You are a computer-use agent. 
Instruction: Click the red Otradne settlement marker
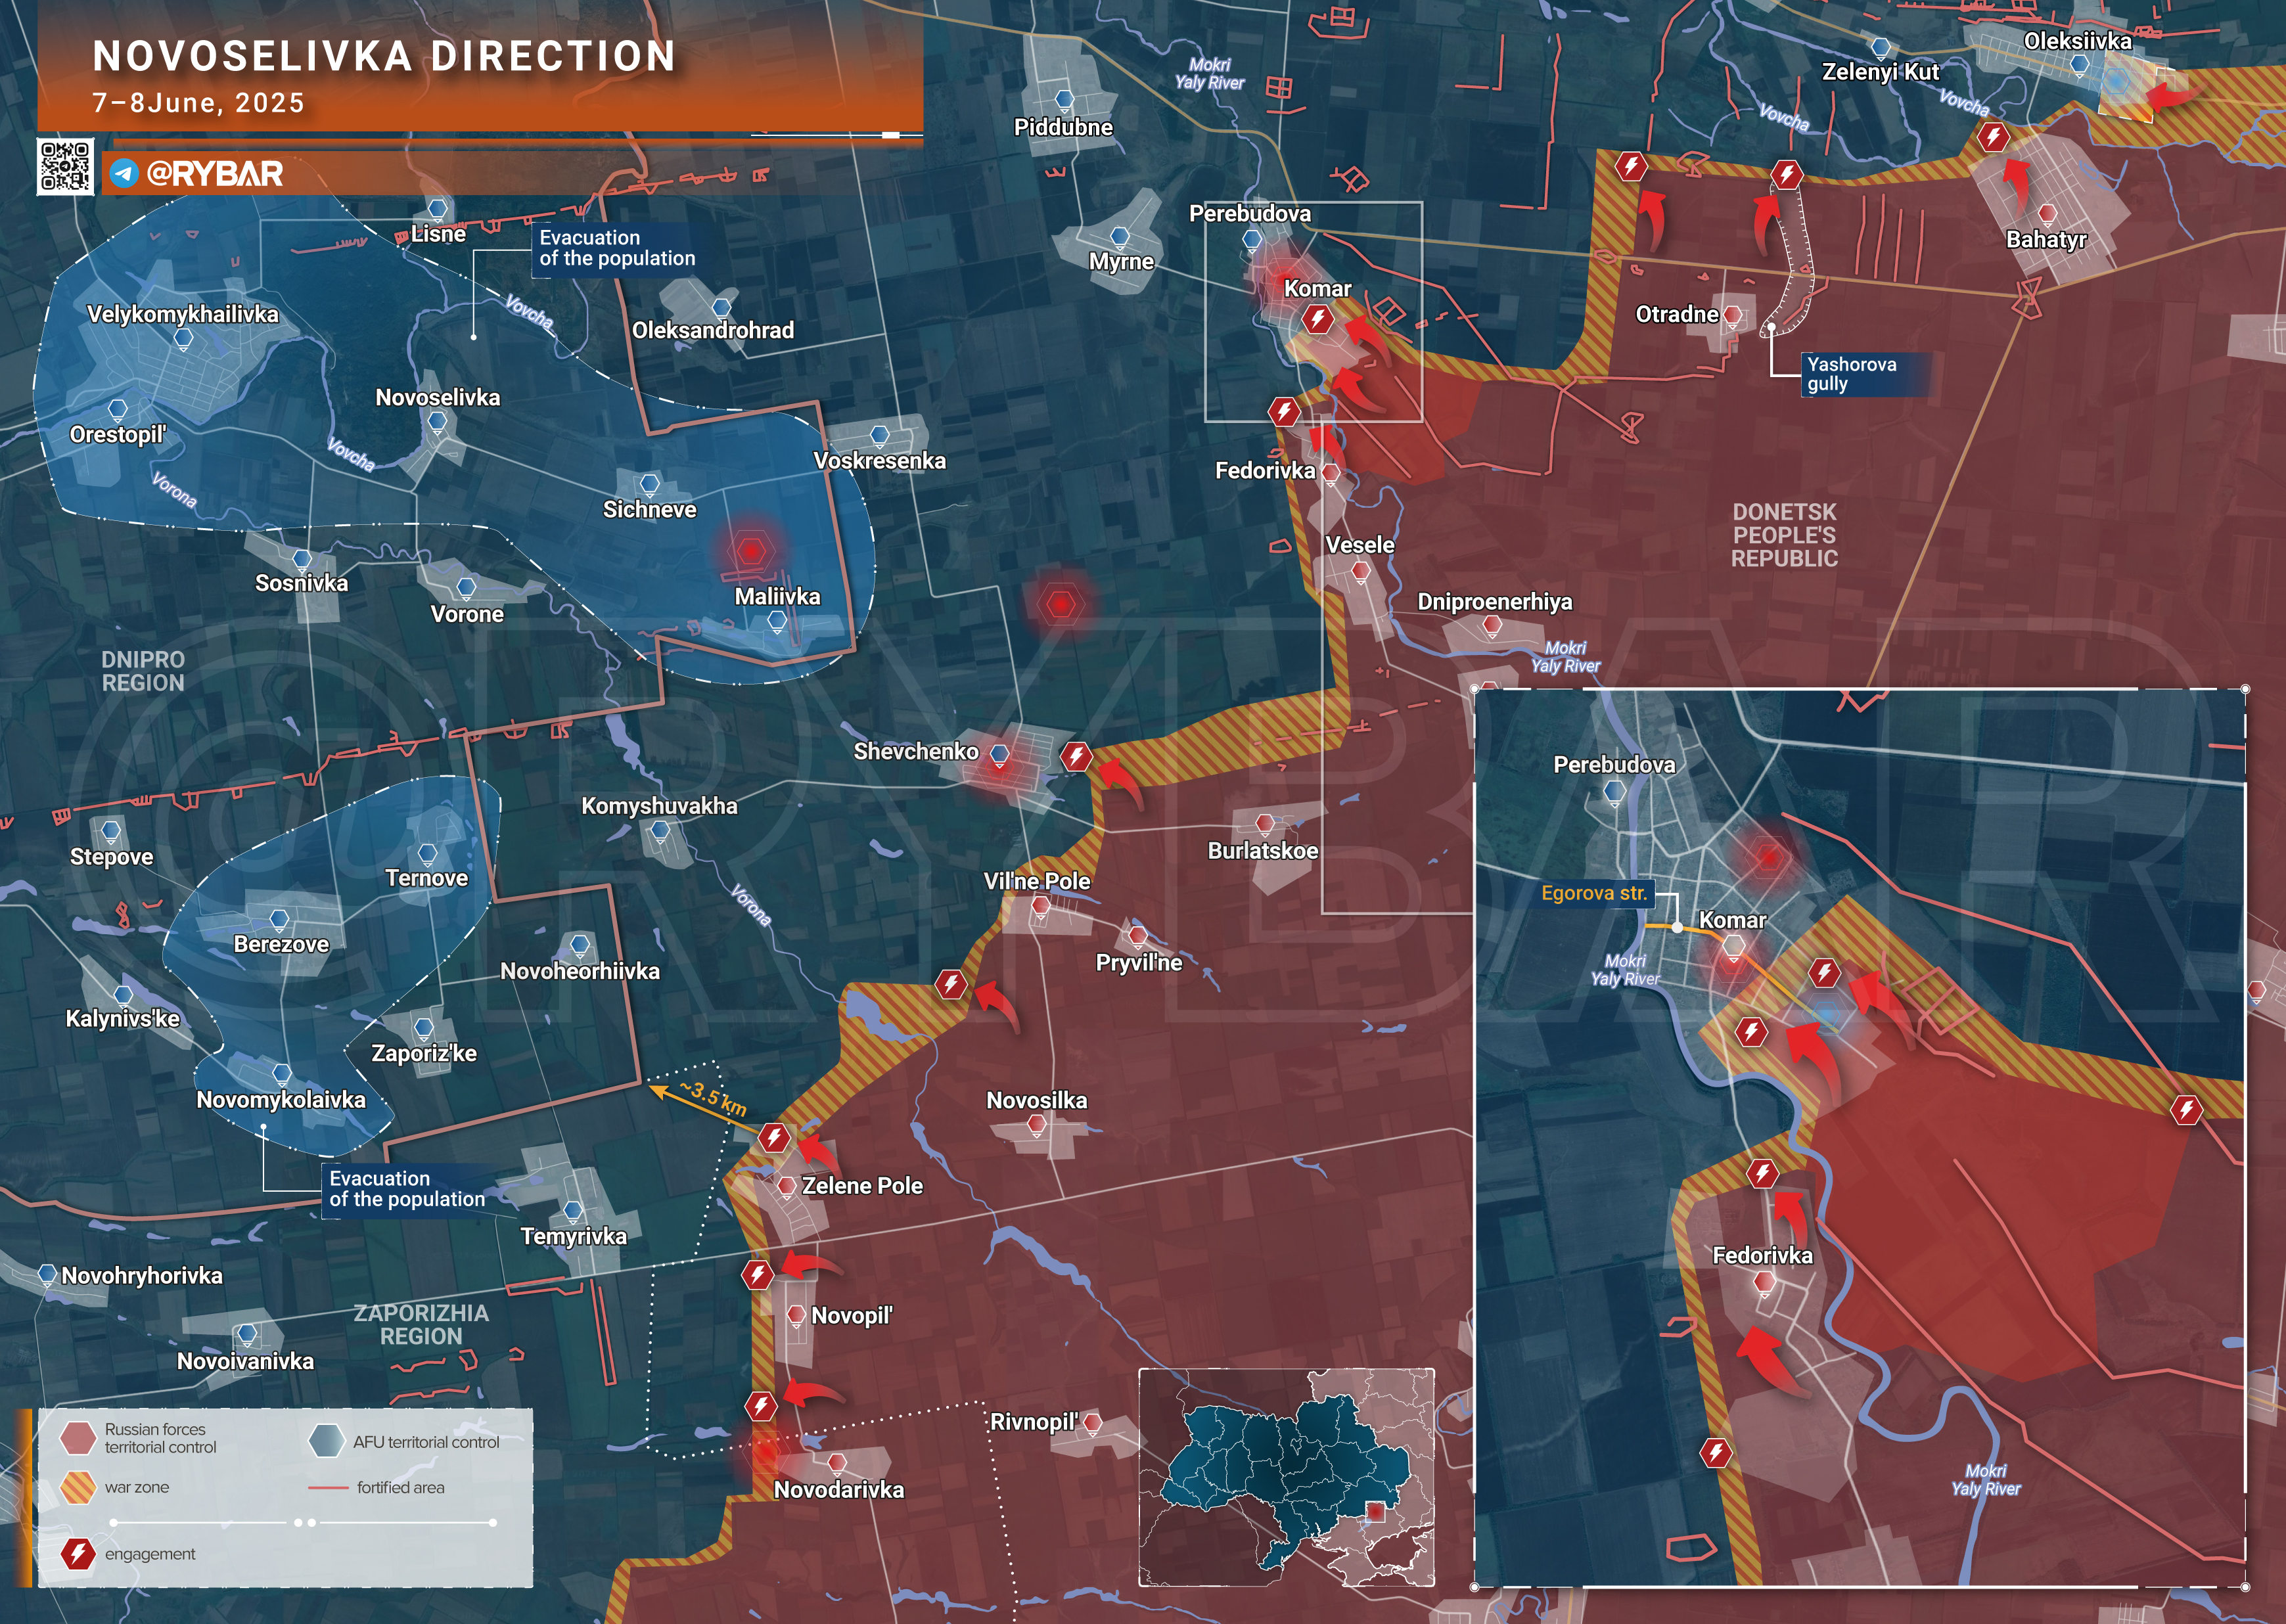point(1732,316)
